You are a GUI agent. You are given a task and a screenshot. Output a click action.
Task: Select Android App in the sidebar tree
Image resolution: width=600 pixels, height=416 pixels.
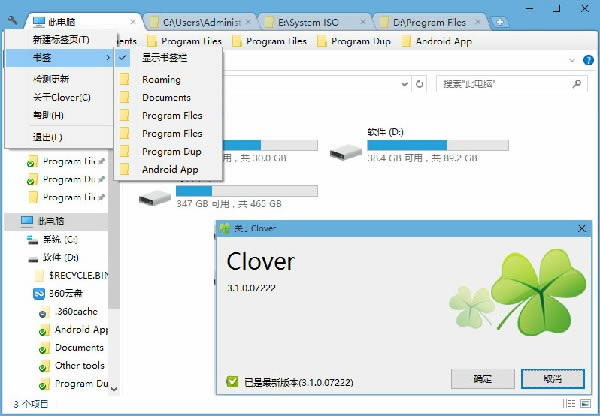(x=81, y=330)
